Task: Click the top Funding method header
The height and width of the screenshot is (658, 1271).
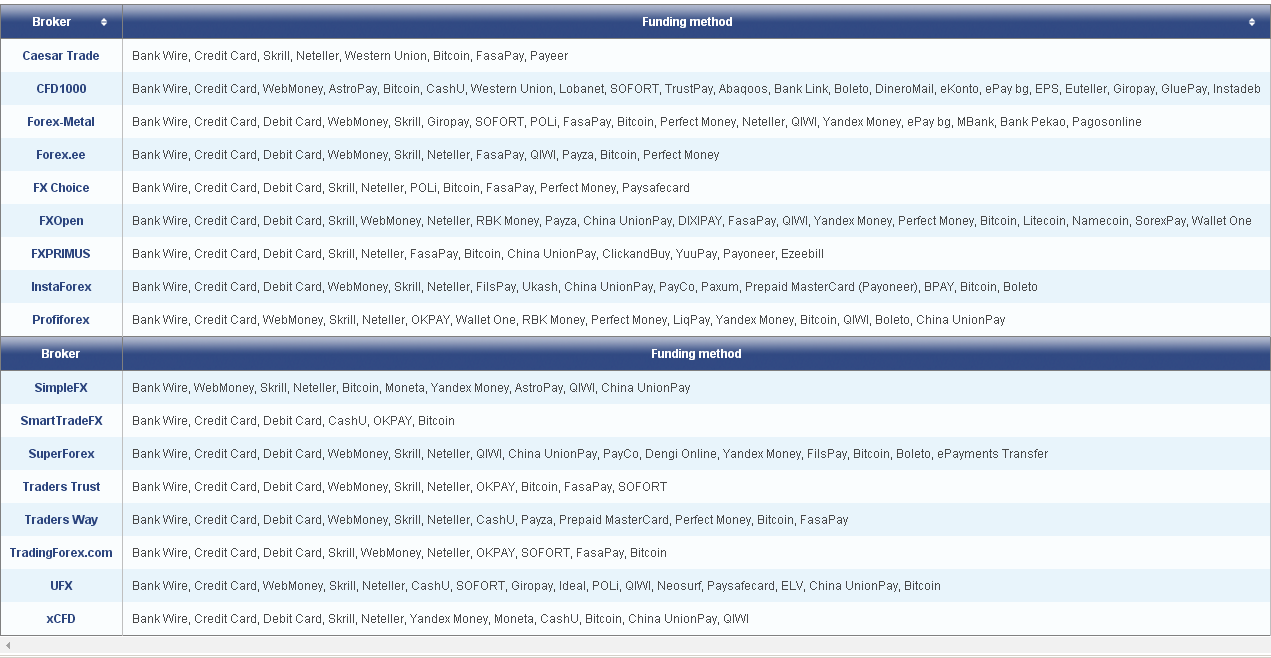Action: pyautogui.click(x=696, y=22)
